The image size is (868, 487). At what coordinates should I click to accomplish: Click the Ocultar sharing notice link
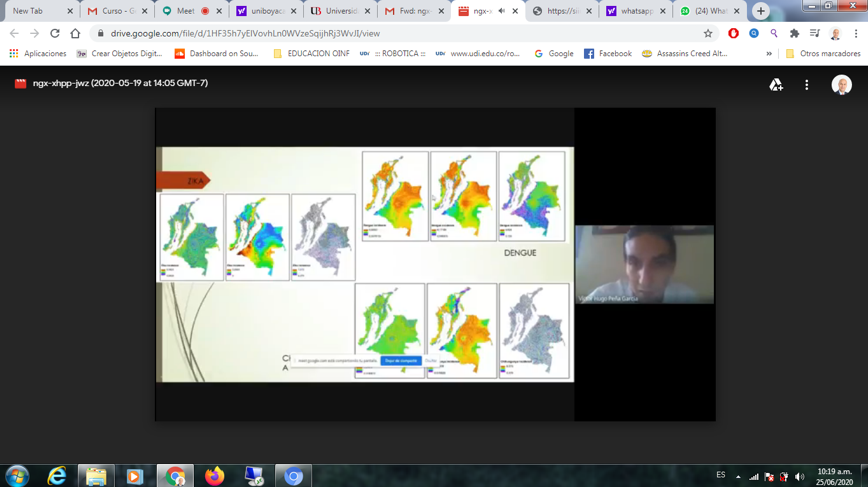(x=431, y=361)
